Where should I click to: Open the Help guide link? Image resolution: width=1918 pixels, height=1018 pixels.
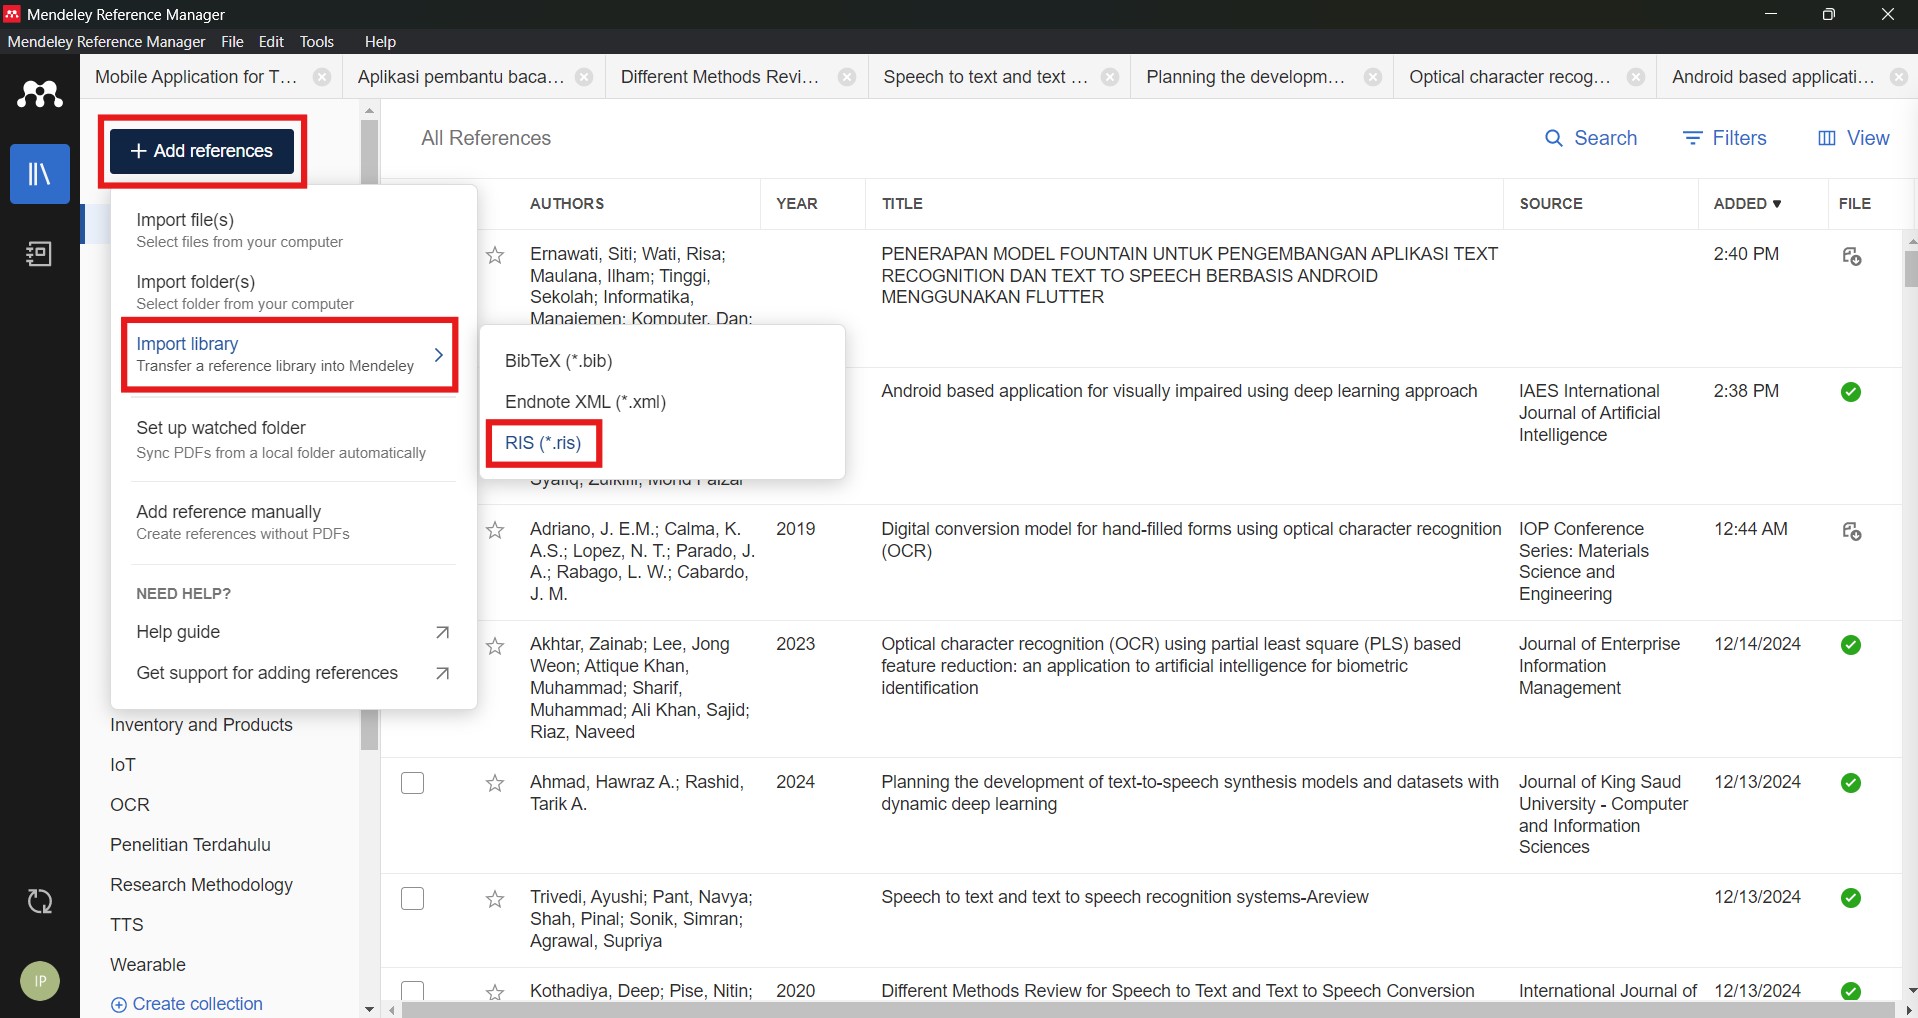[293, 632]
